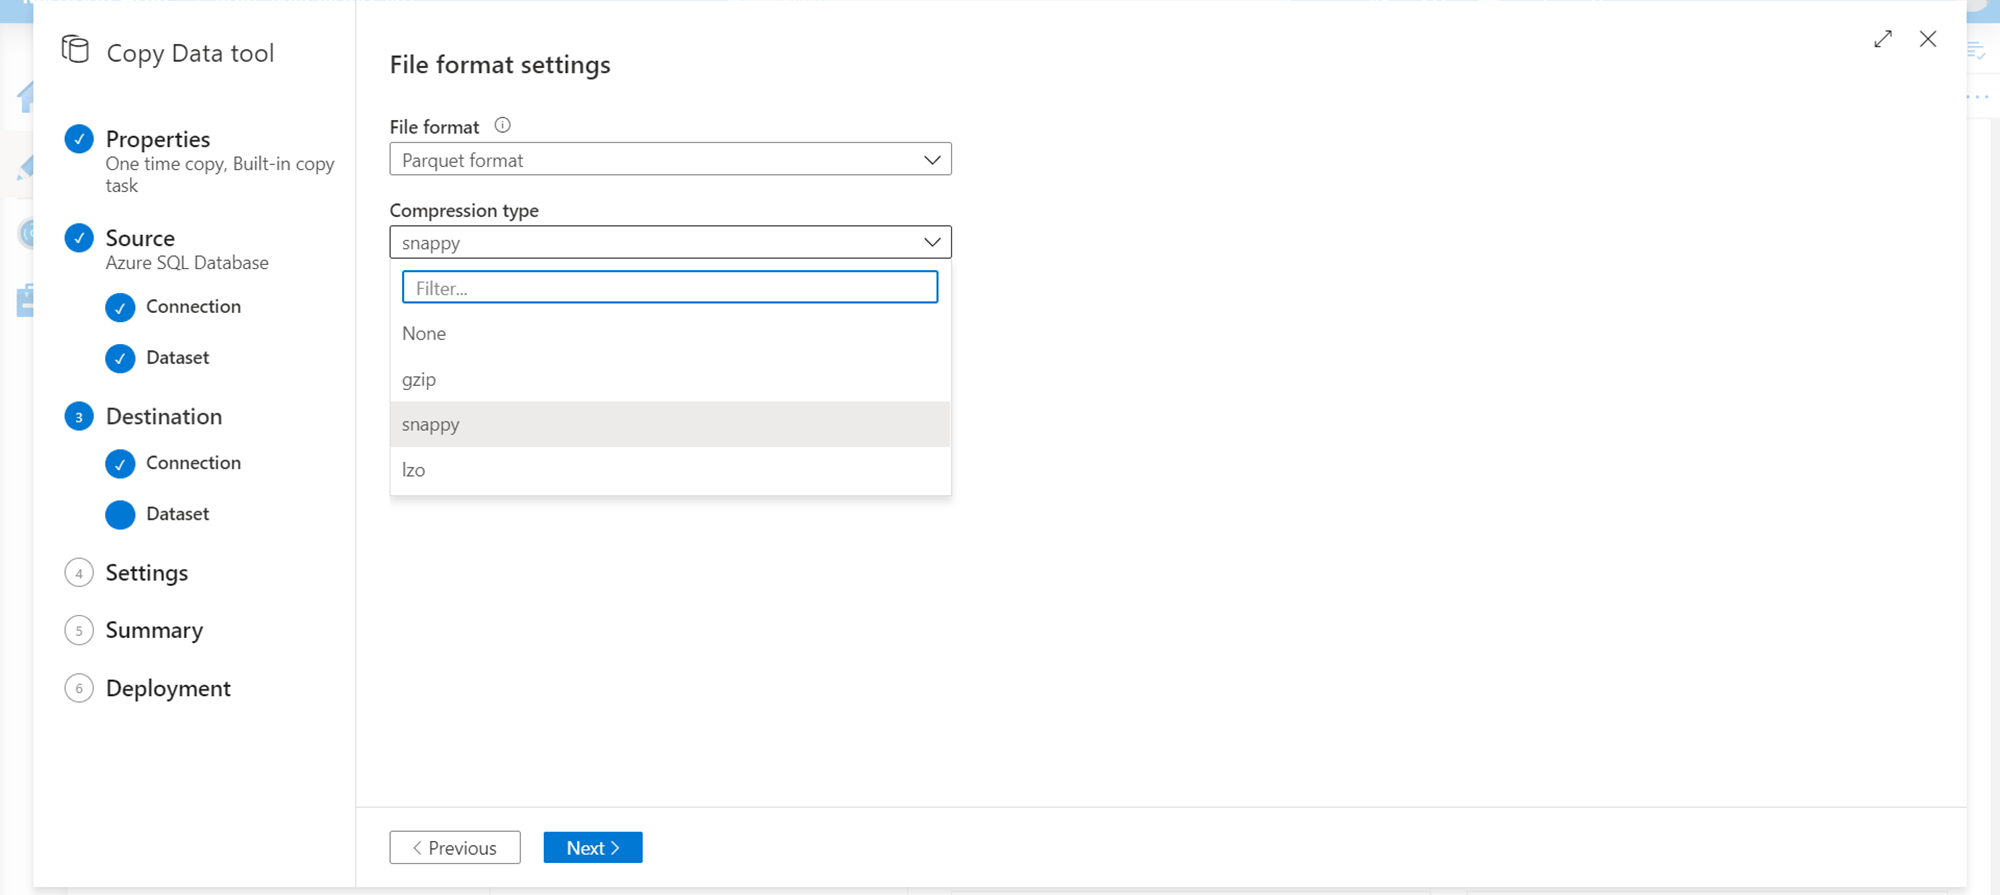This screenshot has height=895, width=2000.
Task: Select the lzo compression option
Action: [414, 470]
